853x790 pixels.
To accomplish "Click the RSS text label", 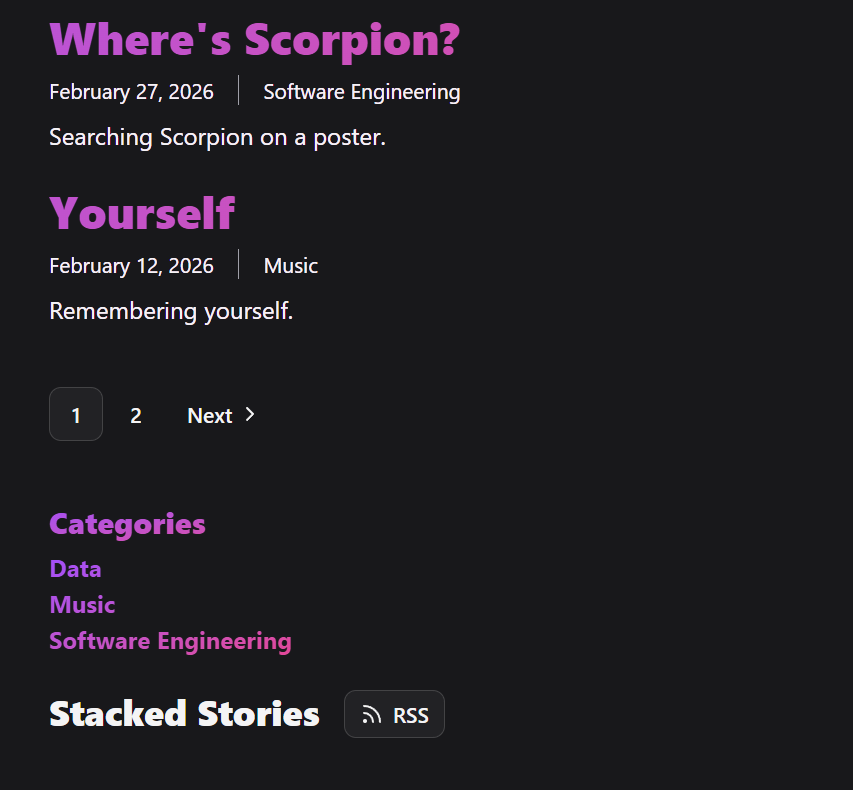I will 411,715.
